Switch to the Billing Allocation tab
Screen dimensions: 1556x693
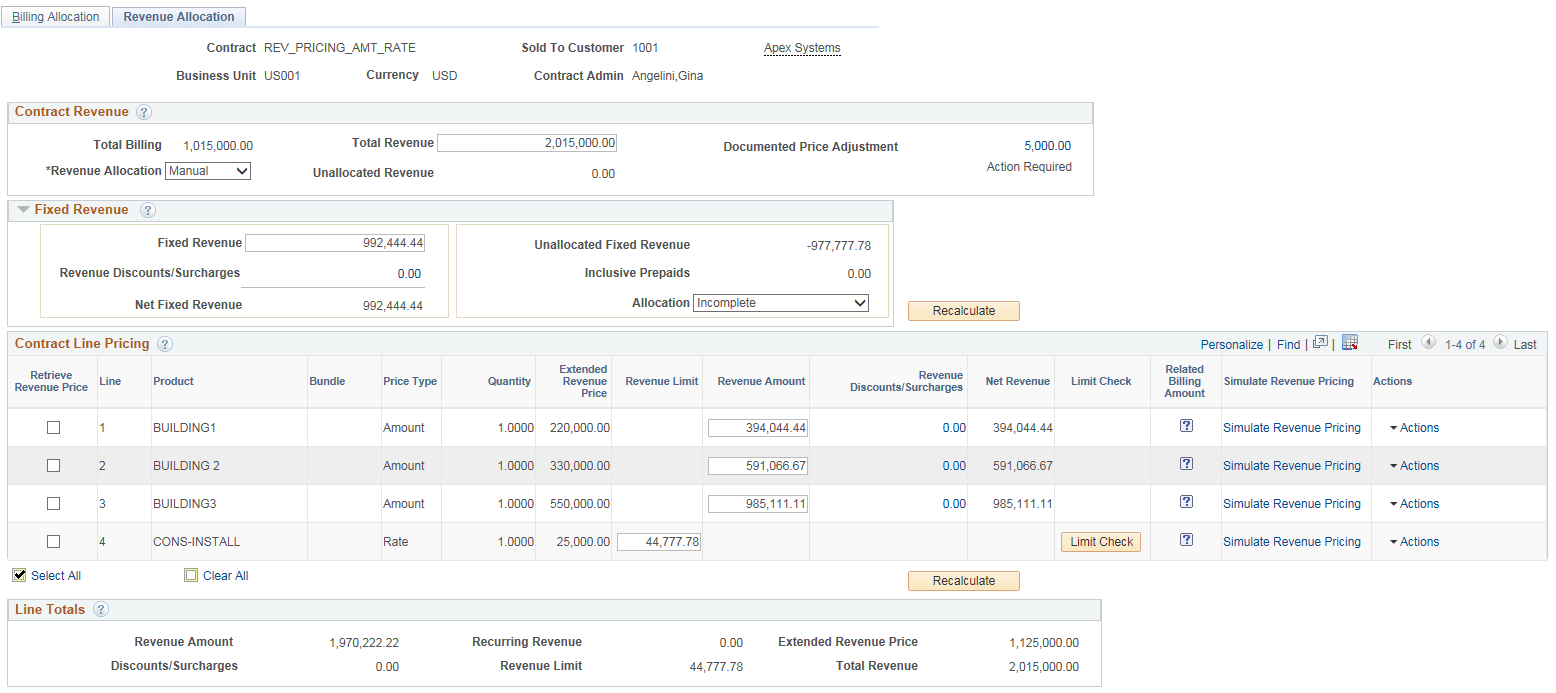[55, 16]
